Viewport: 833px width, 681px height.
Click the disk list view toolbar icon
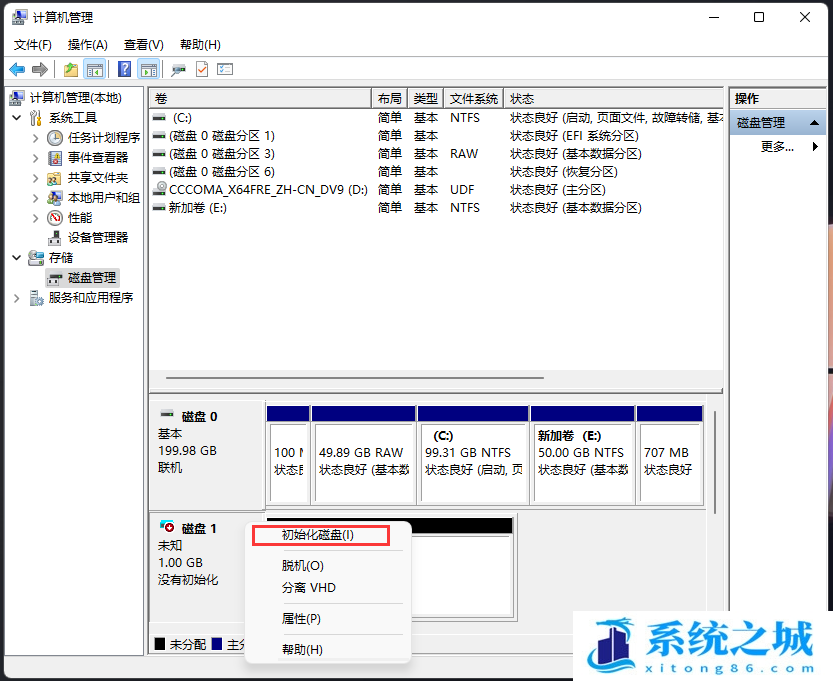[x=225, y=69]
